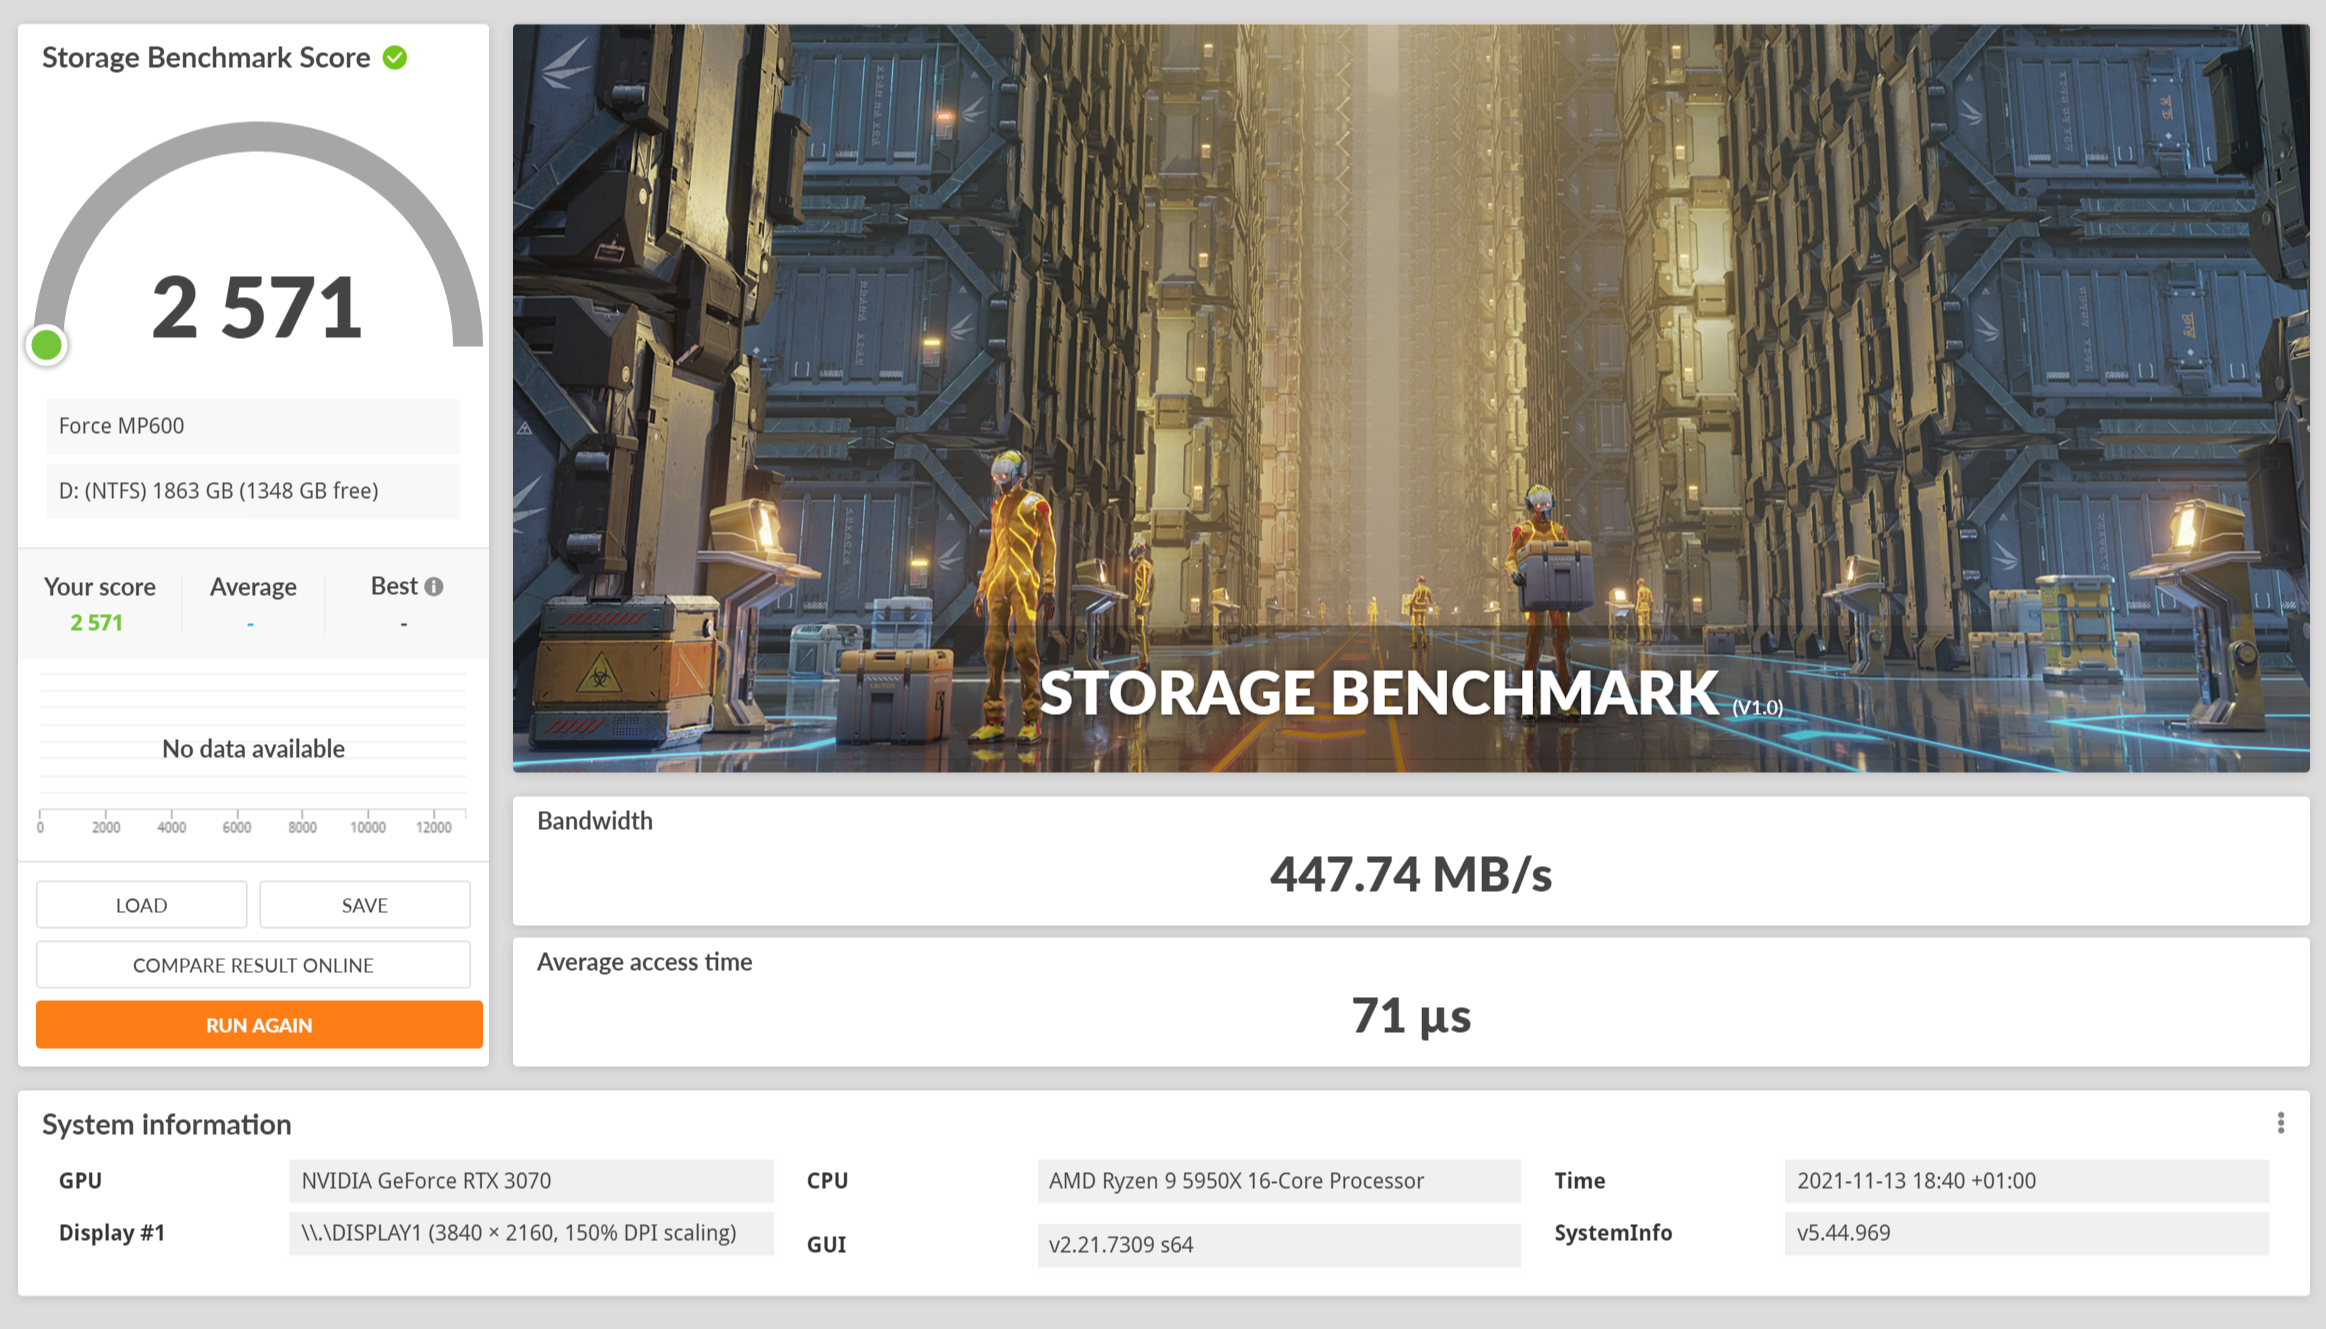Click the SystemInfo version v5.44.969
Screen dimensions: 2326x1329
pos(2026,1233)
